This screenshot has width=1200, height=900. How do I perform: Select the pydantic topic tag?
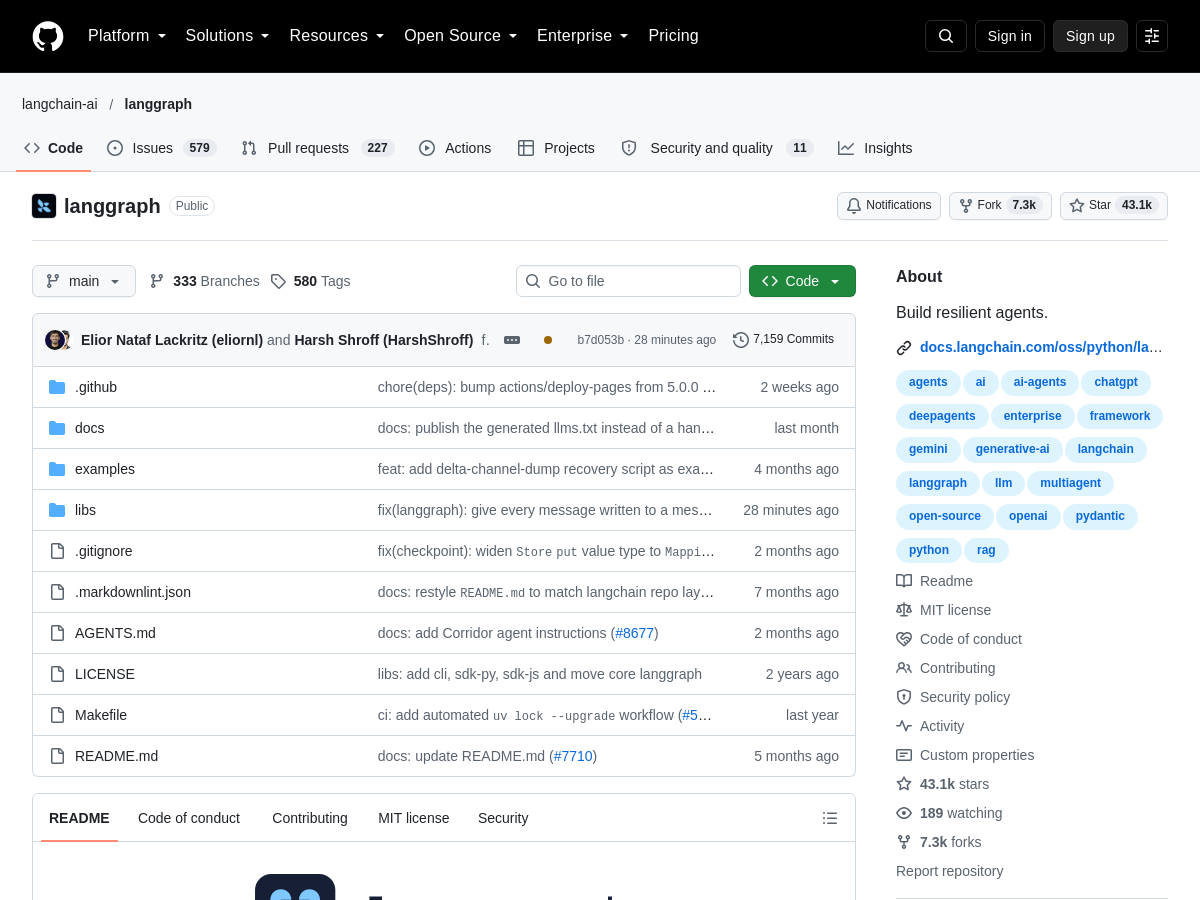(x=1100, y=516)
